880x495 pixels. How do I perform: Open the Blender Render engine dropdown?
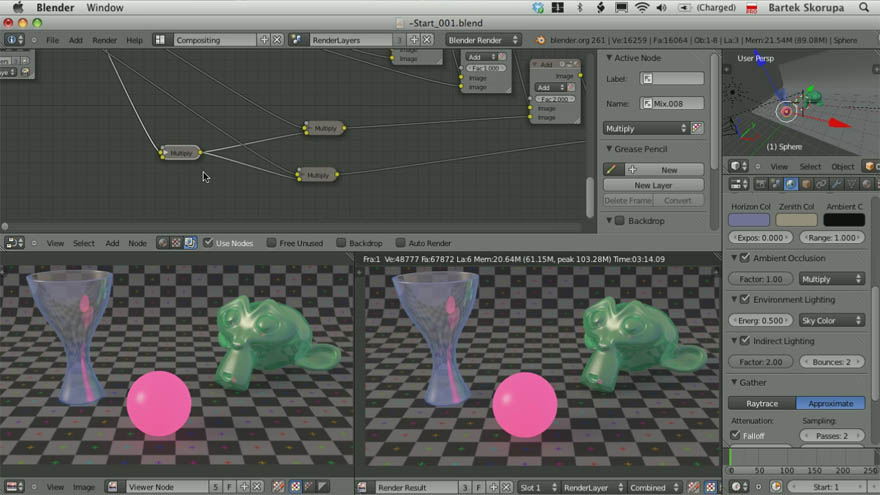483,40
